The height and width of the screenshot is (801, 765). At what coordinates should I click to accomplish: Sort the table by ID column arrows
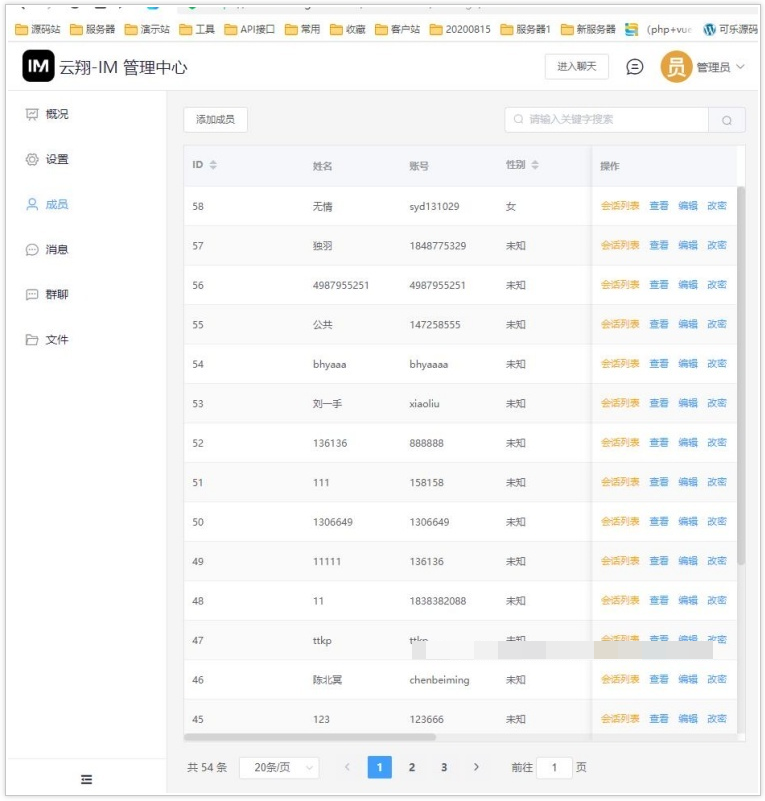(x=212, y=165)
